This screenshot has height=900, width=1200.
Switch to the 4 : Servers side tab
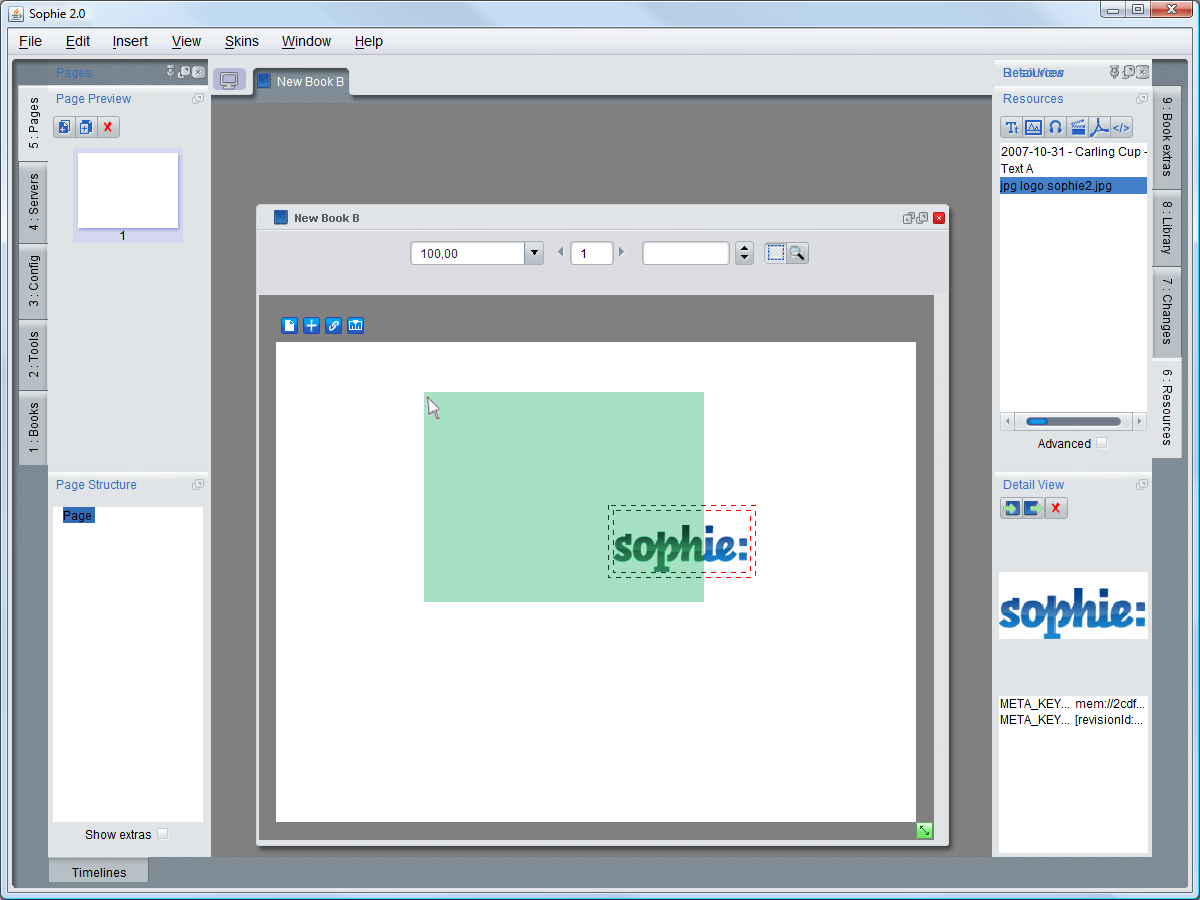click(x=33, y=203)
